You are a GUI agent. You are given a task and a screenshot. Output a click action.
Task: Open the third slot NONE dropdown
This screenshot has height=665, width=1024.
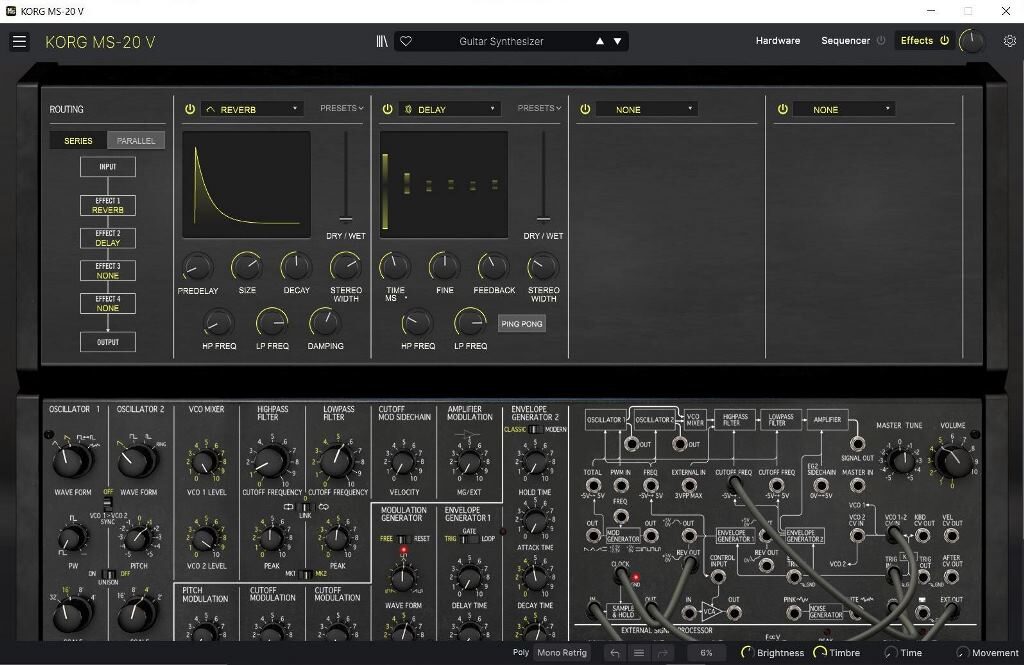(x=648, y=109)
